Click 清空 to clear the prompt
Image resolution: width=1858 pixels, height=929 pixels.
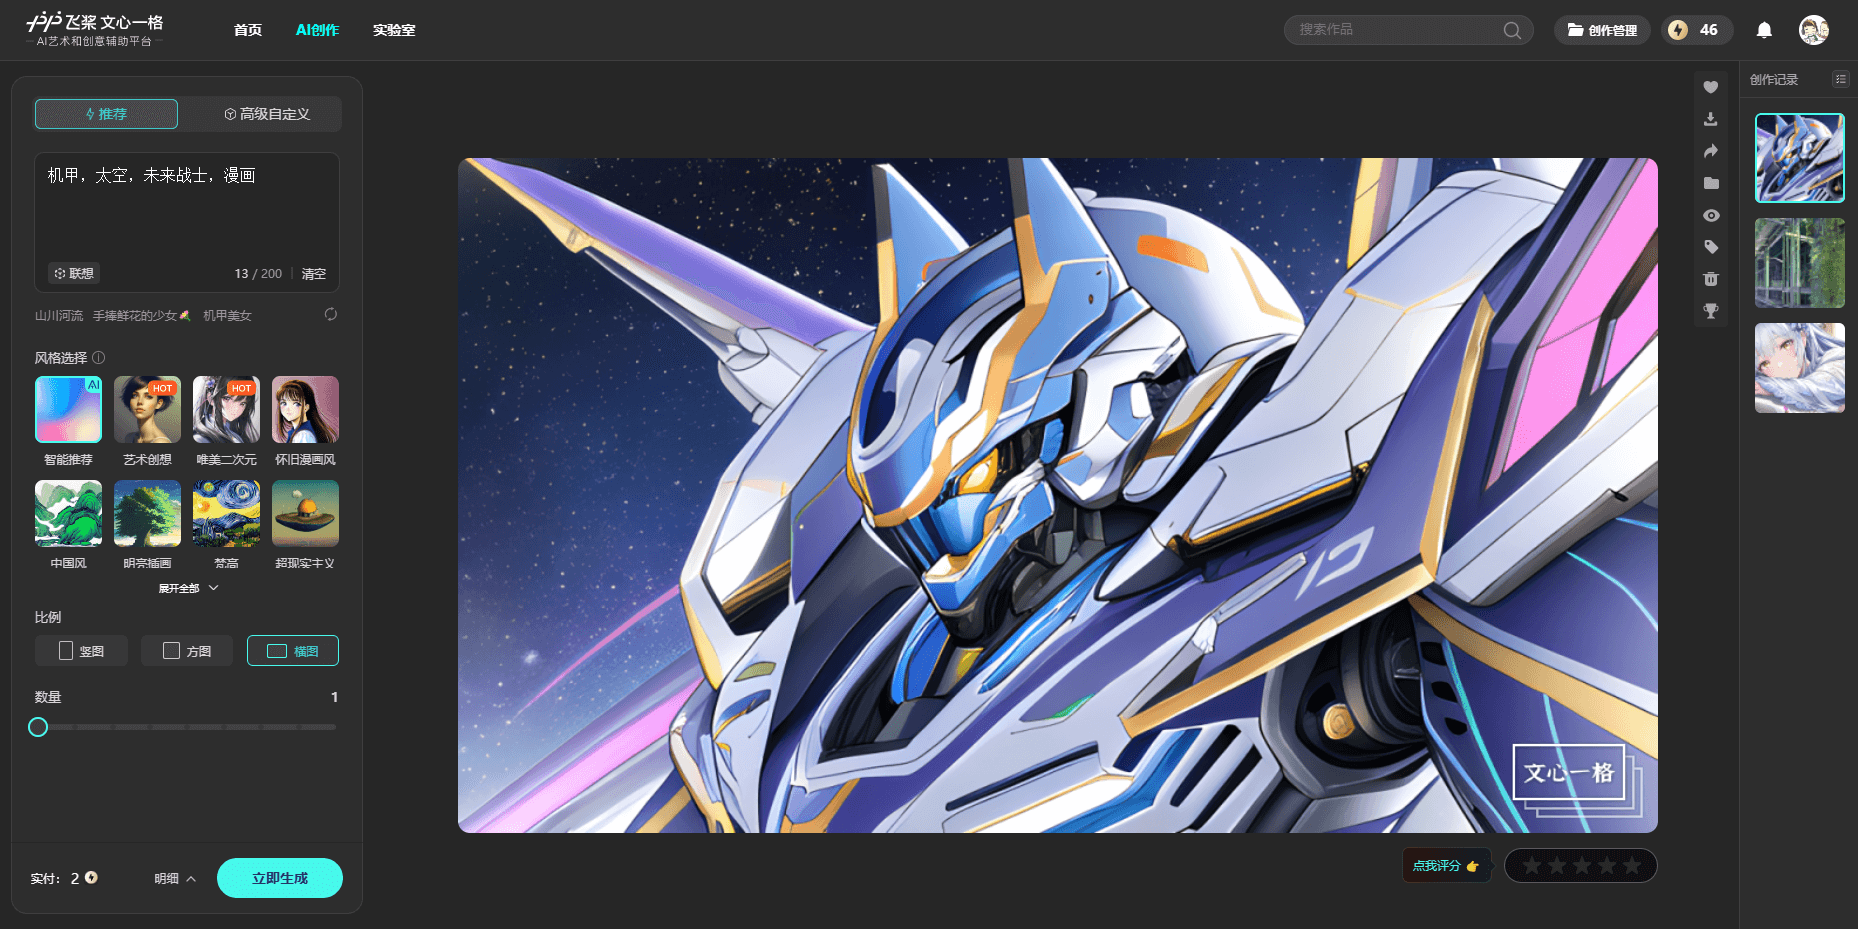point(314,273)
